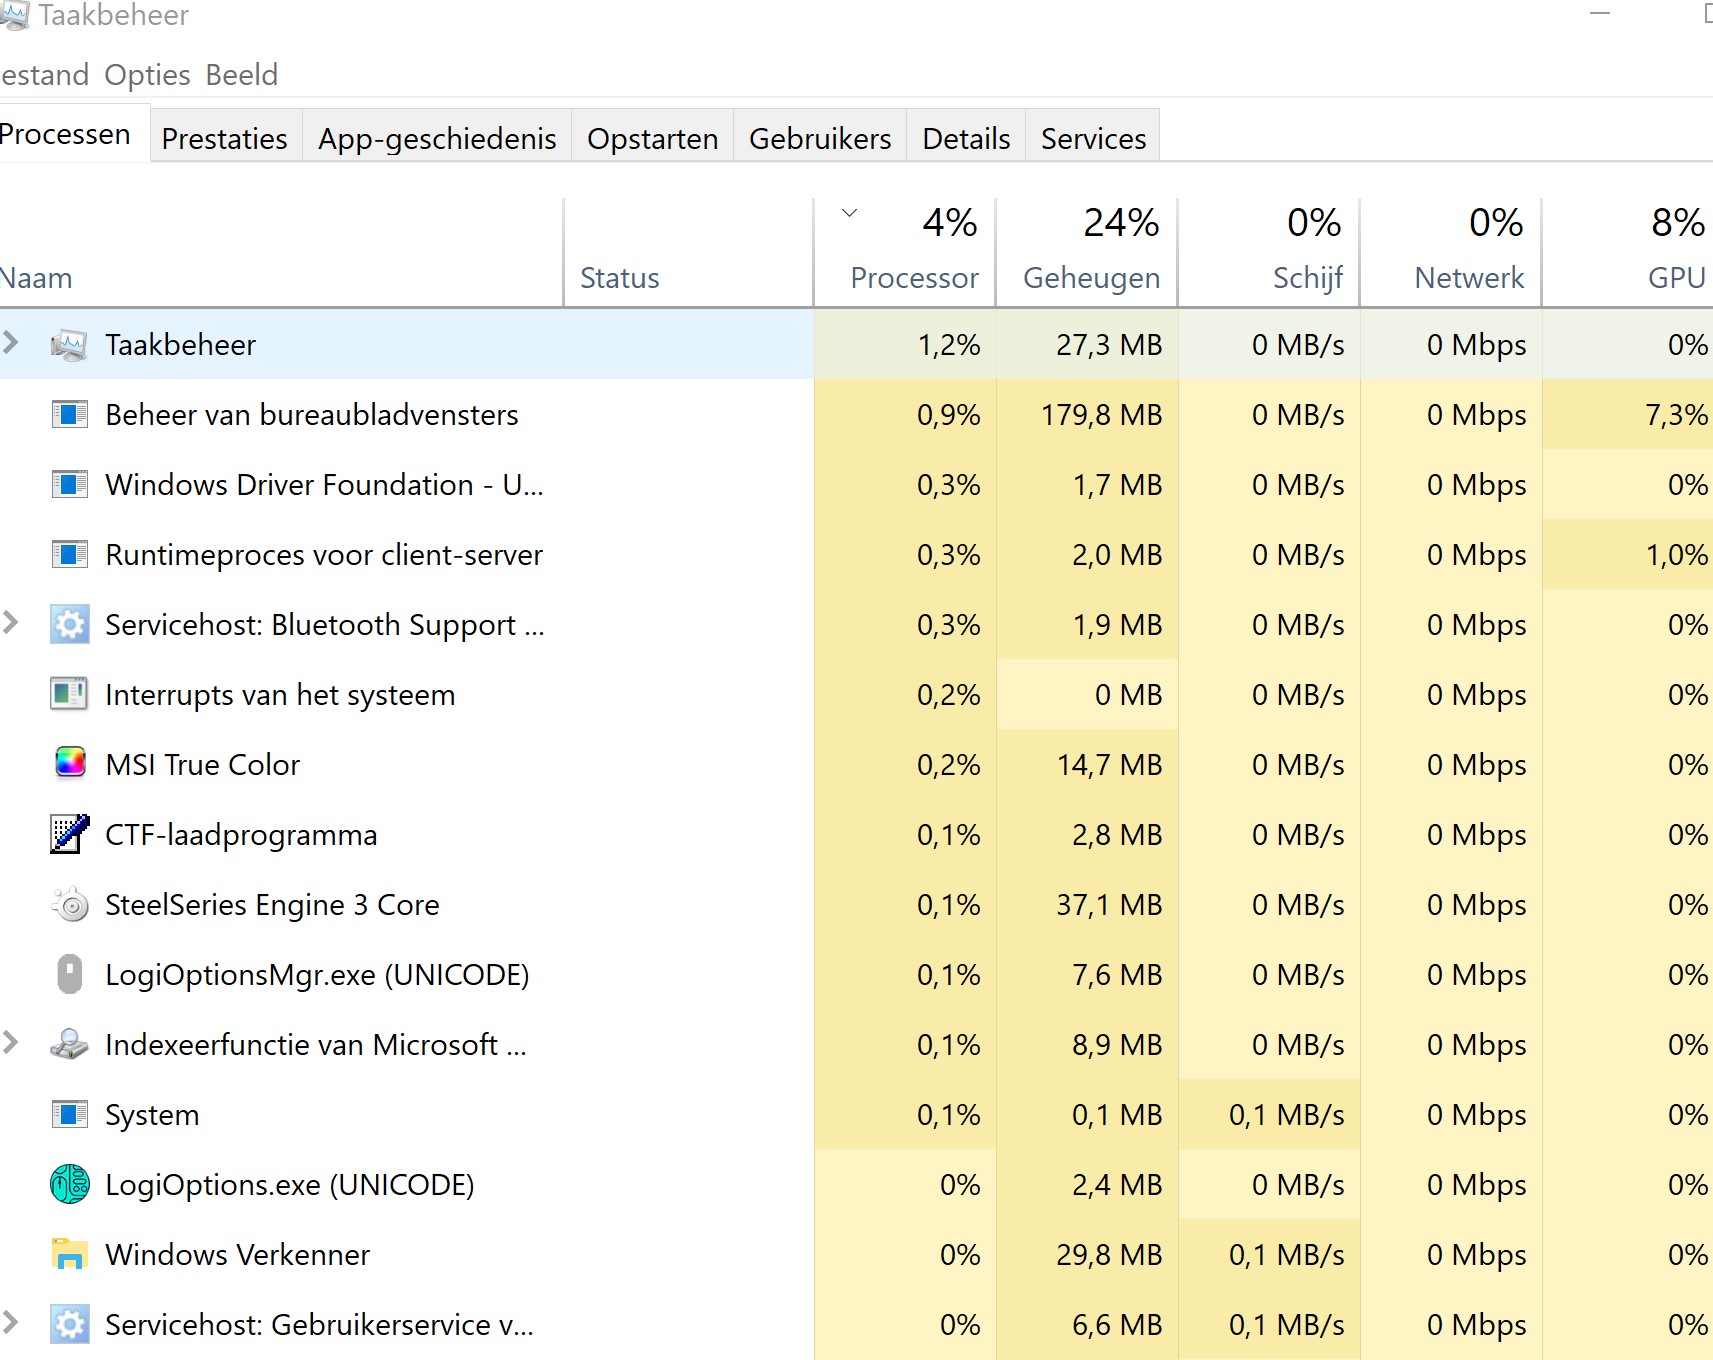Click the LogiOptionsMgr.exe mouse icon
This screenshot has height=1360, width=1713.
coord(69,974)
